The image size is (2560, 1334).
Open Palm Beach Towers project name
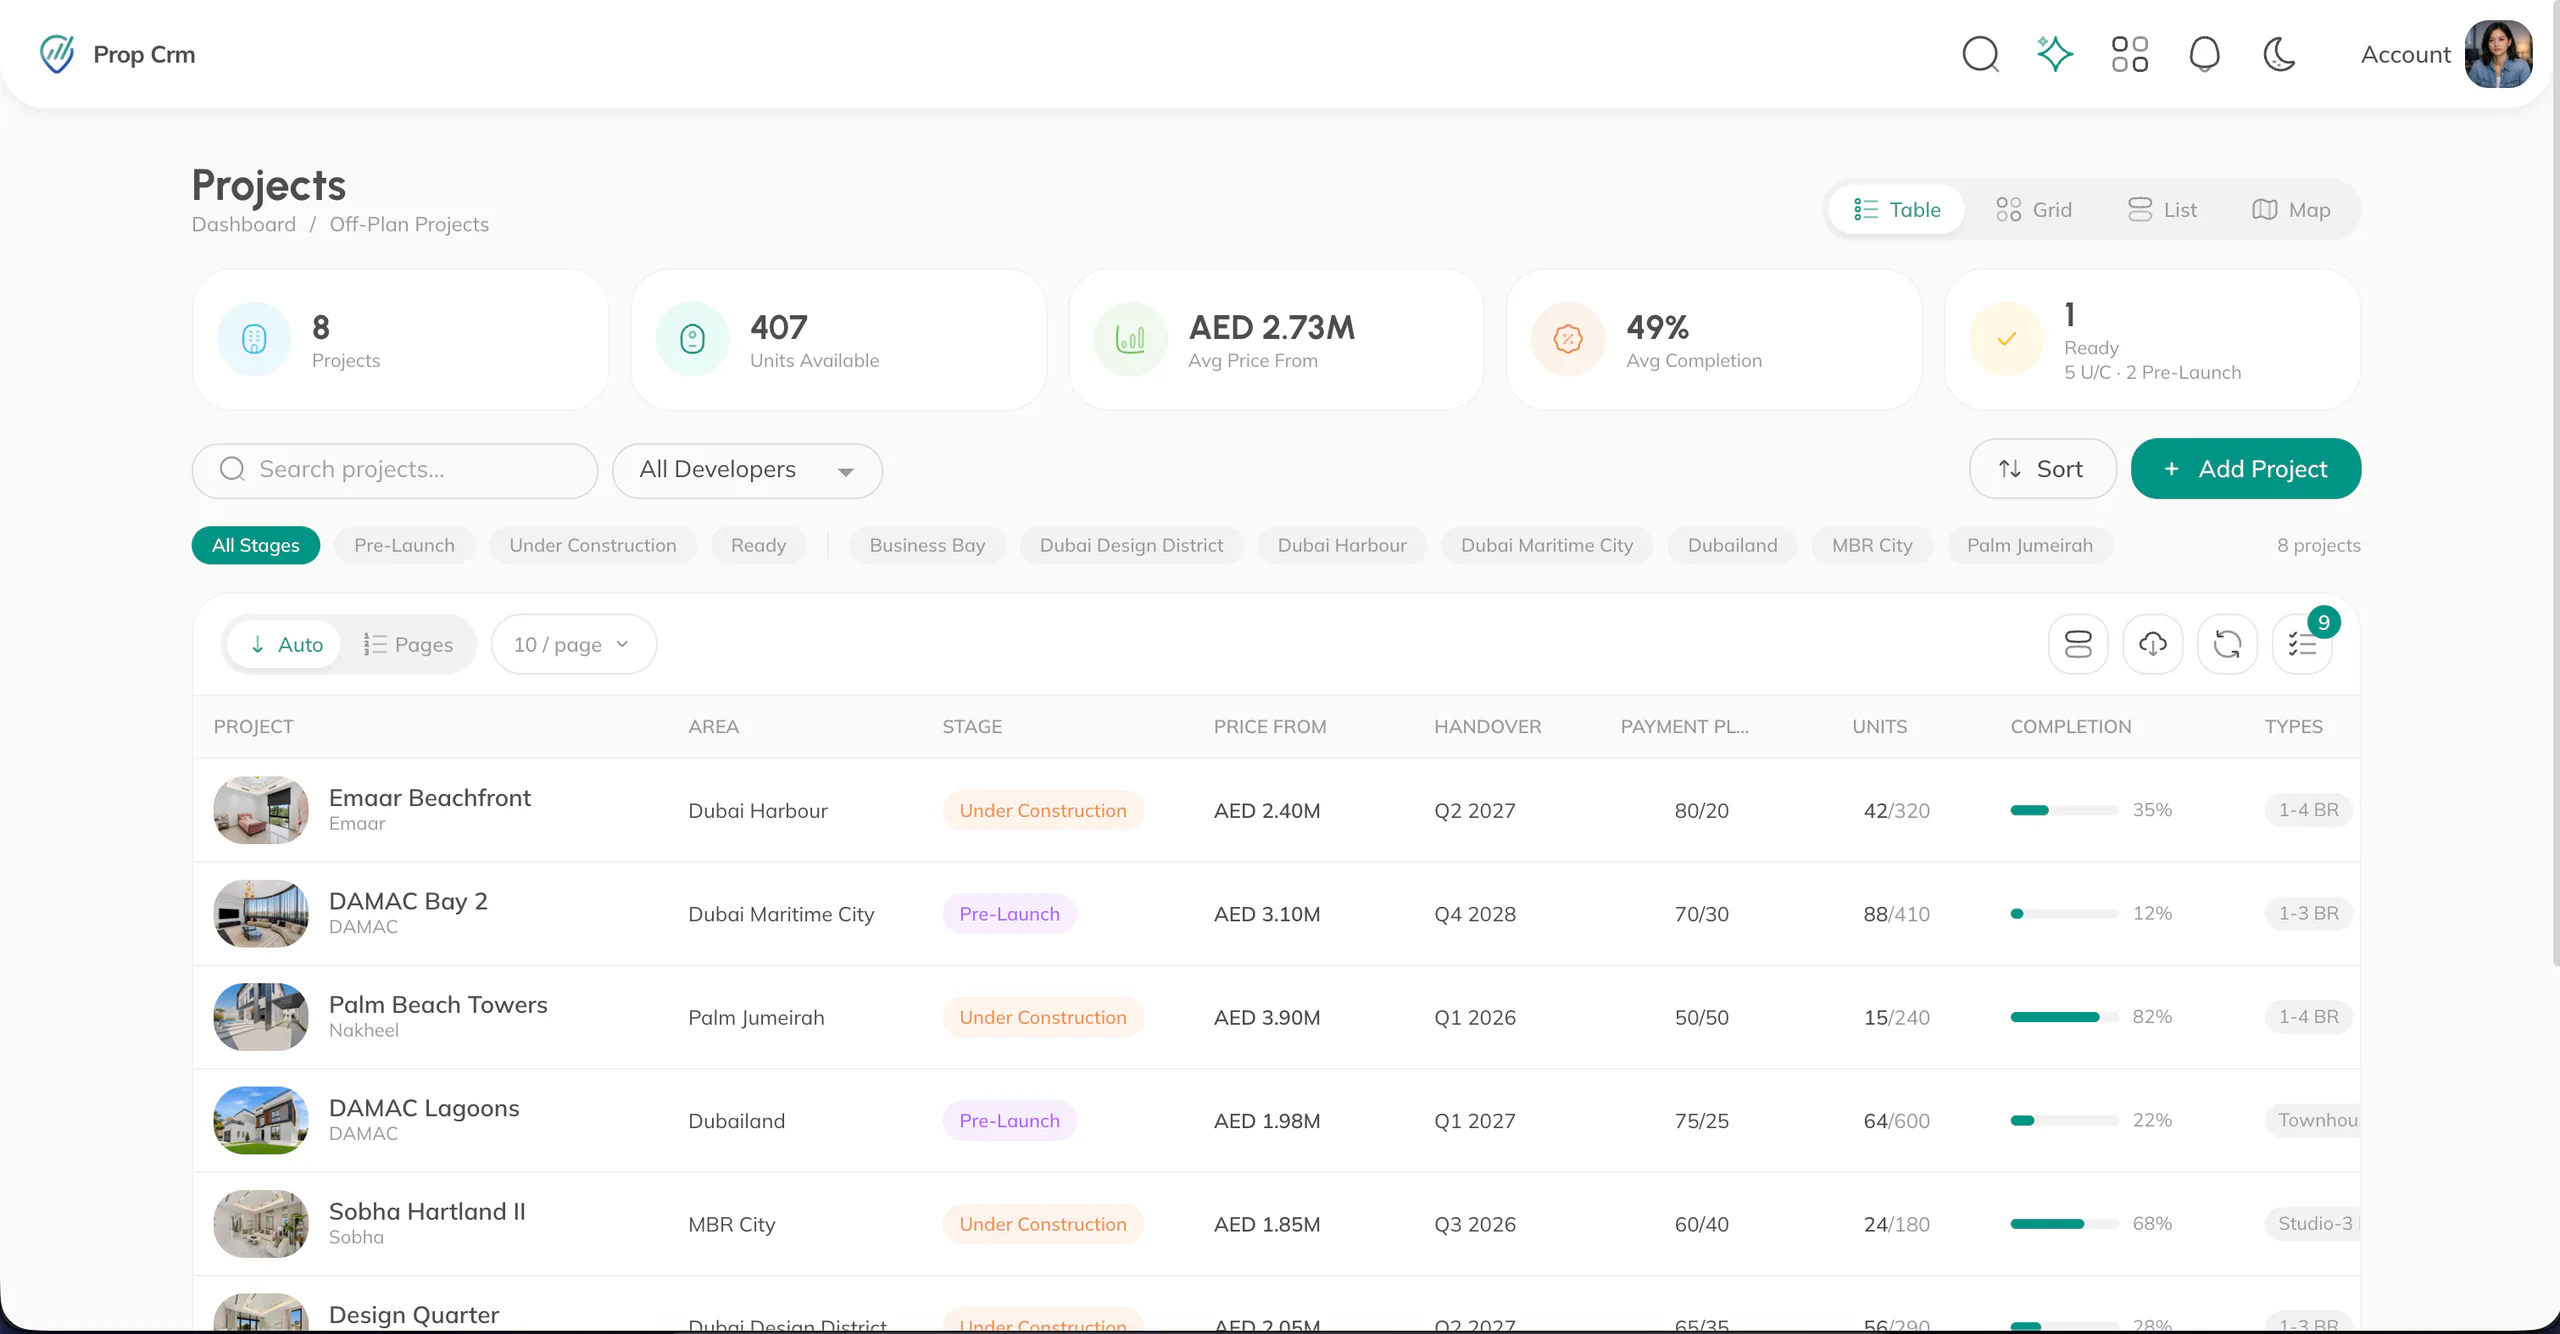[x=438, y=1004]
